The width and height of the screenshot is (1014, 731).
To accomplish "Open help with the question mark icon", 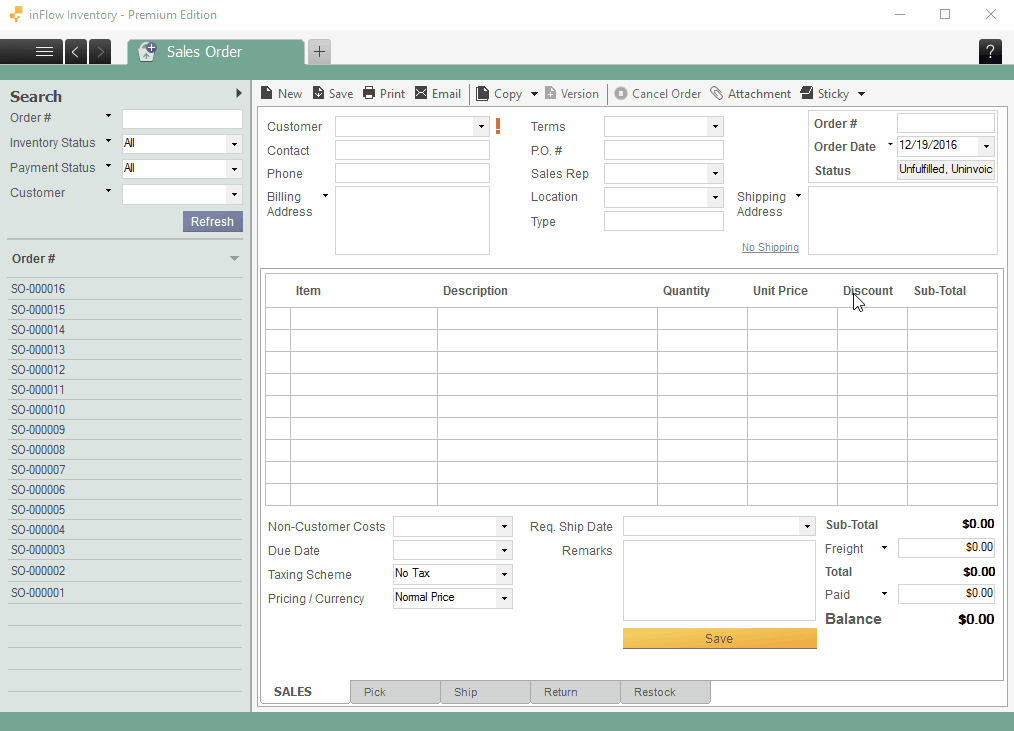I will click(x=989, y=52).
